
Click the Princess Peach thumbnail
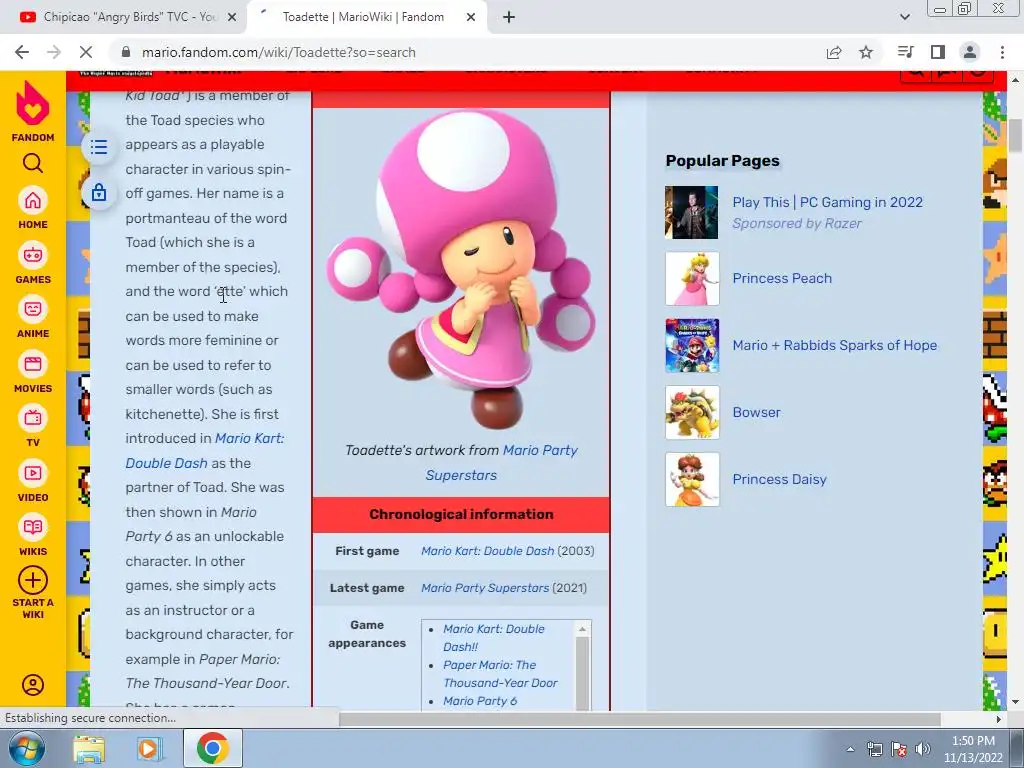point(692,279)
